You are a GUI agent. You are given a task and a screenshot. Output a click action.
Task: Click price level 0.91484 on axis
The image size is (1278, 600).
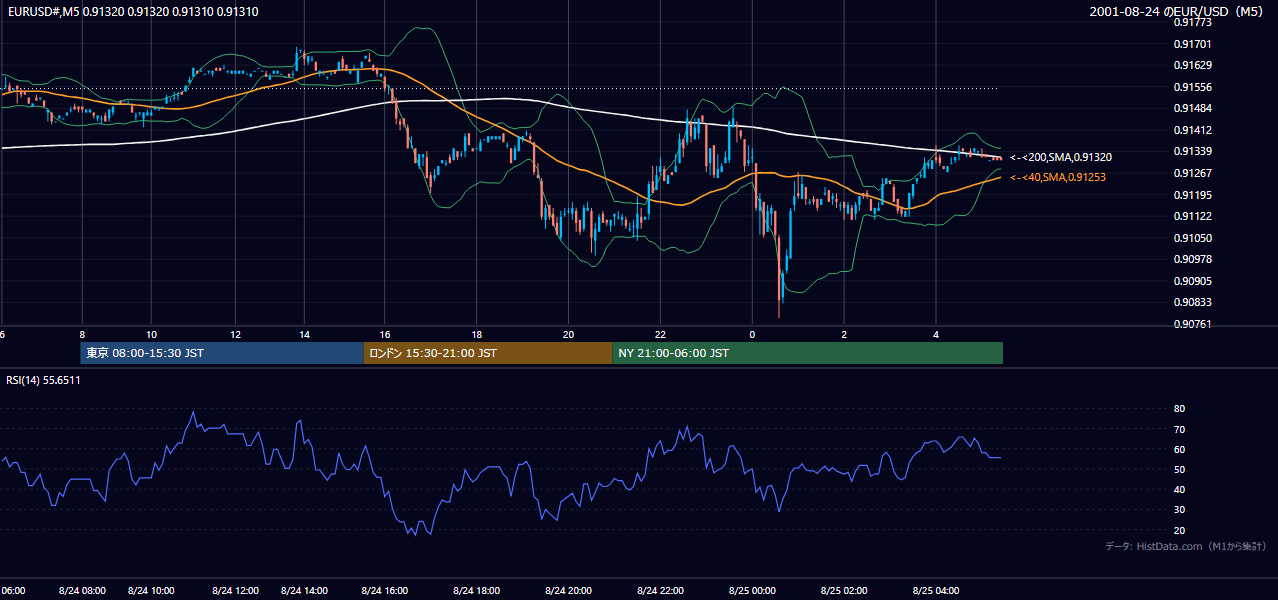(1192, 108)
